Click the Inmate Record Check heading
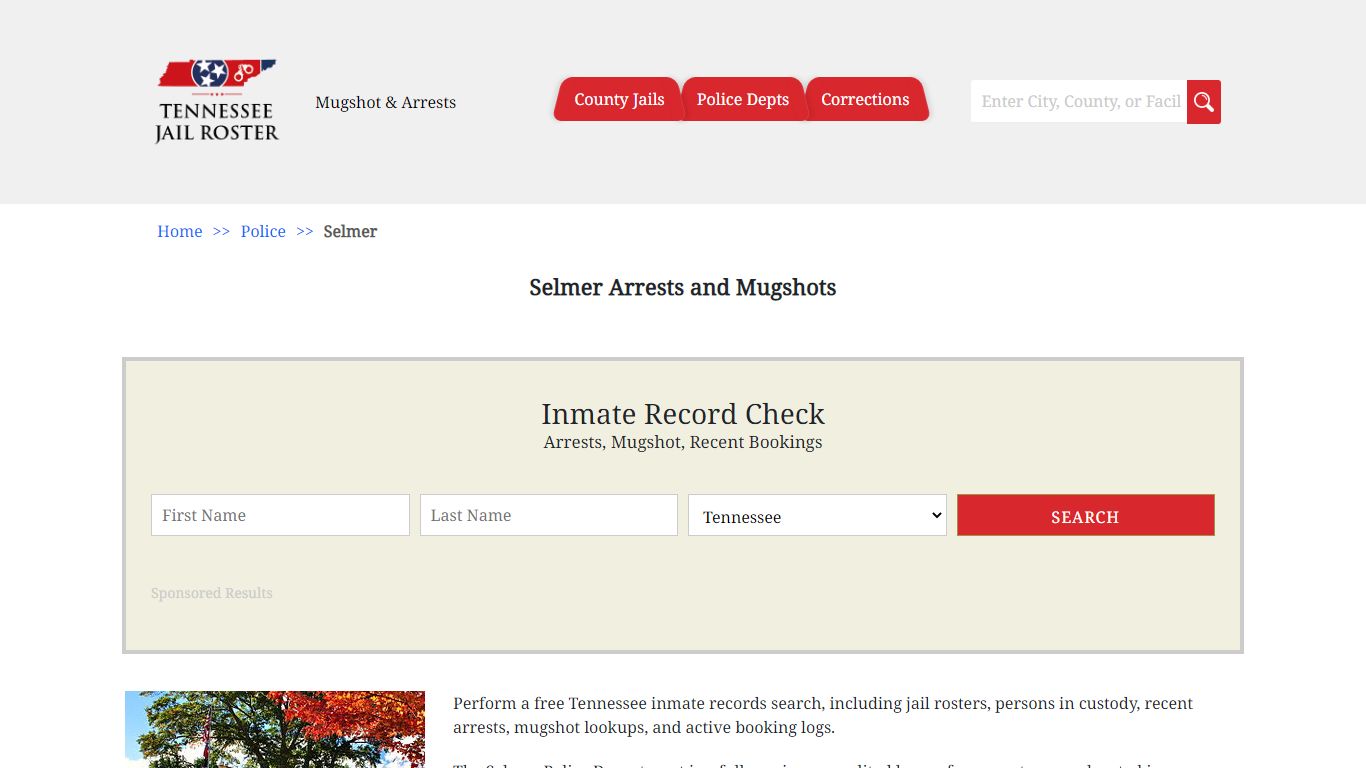 tap(683, 414)
